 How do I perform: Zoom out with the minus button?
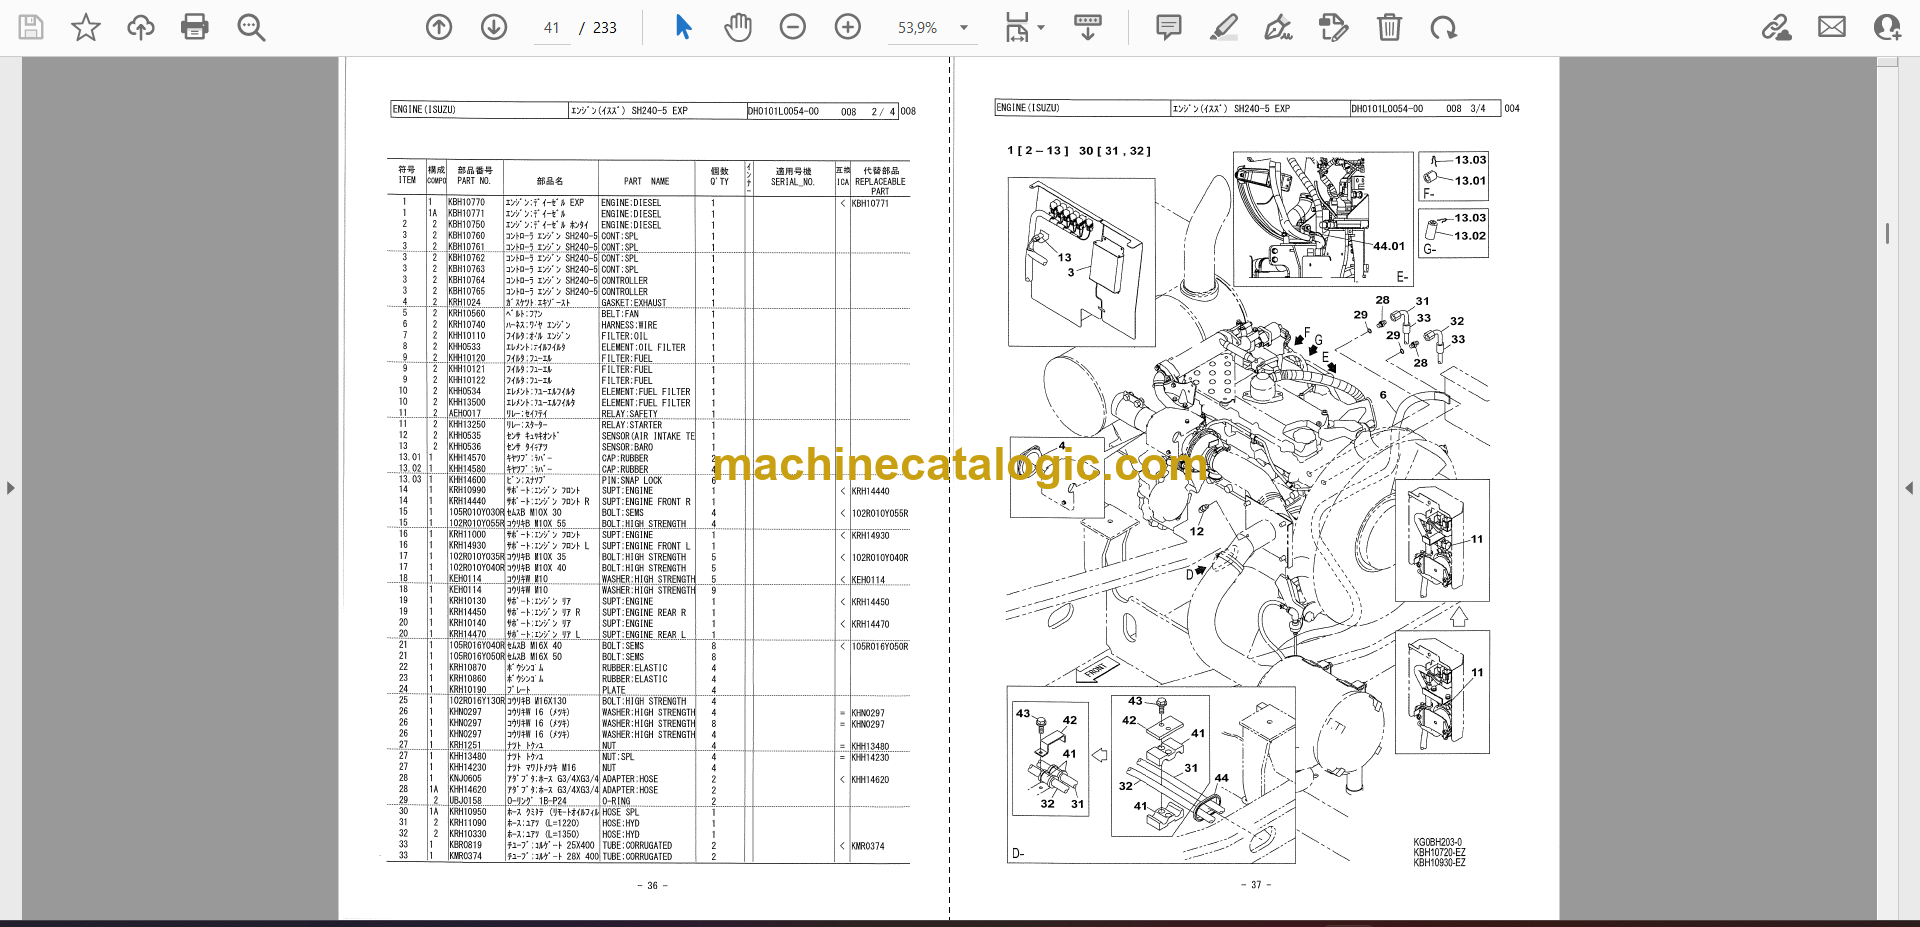(x=793, y=27)
